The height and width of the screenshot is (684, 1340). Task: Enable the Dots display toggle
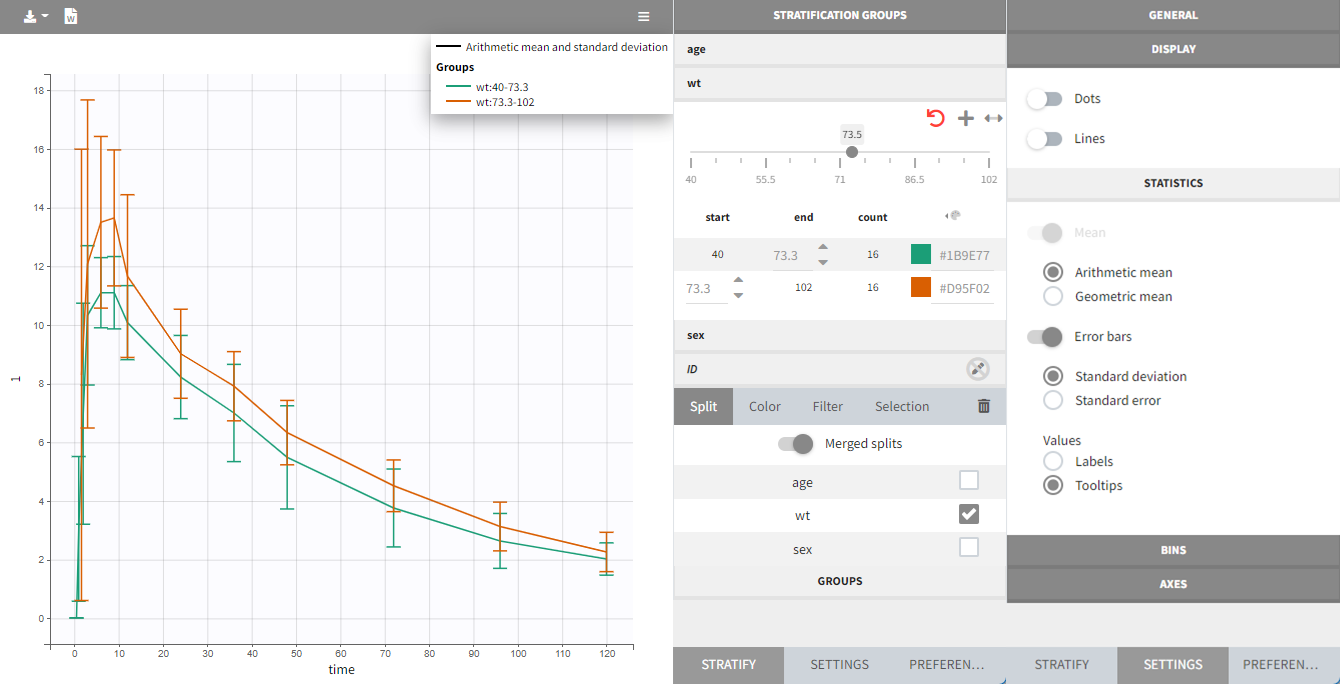[x=1045, y=99]
